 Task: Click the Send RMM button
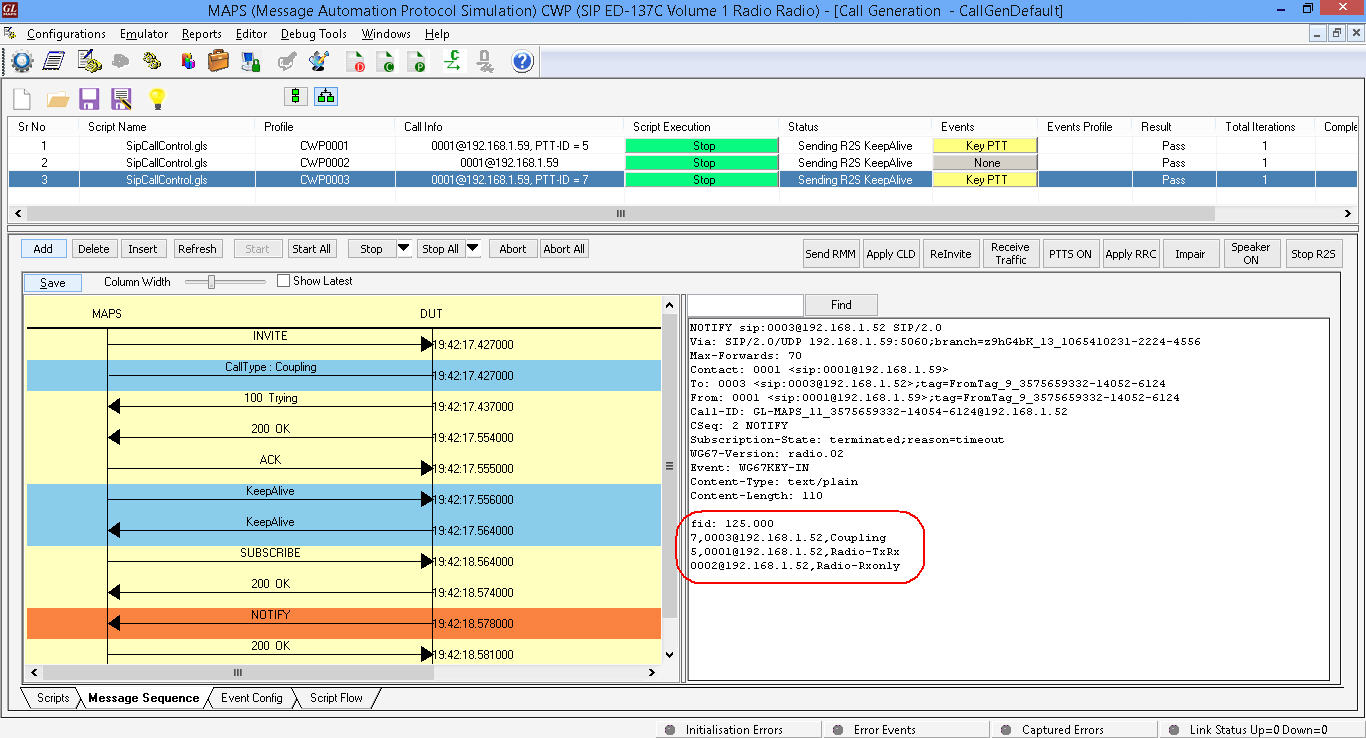[x=831, y=254]
